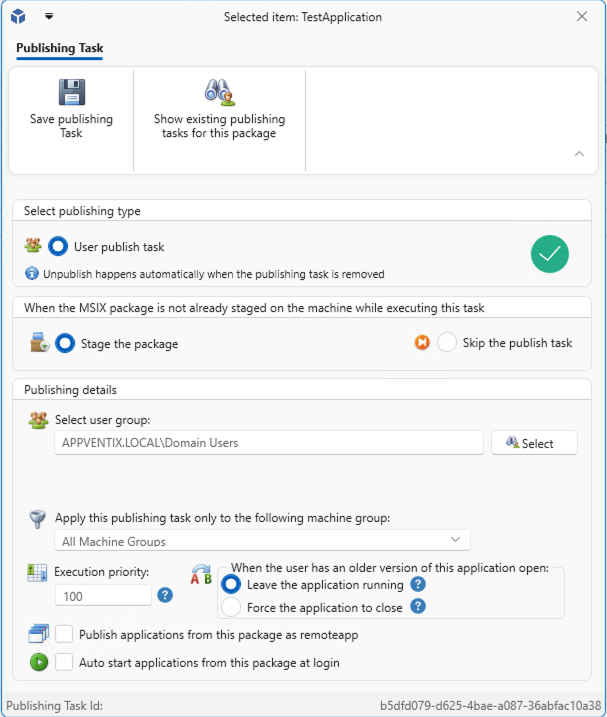Enable Auto start applications at login checkbox
The width and height of the screenshot is (607, 717).
64,662
